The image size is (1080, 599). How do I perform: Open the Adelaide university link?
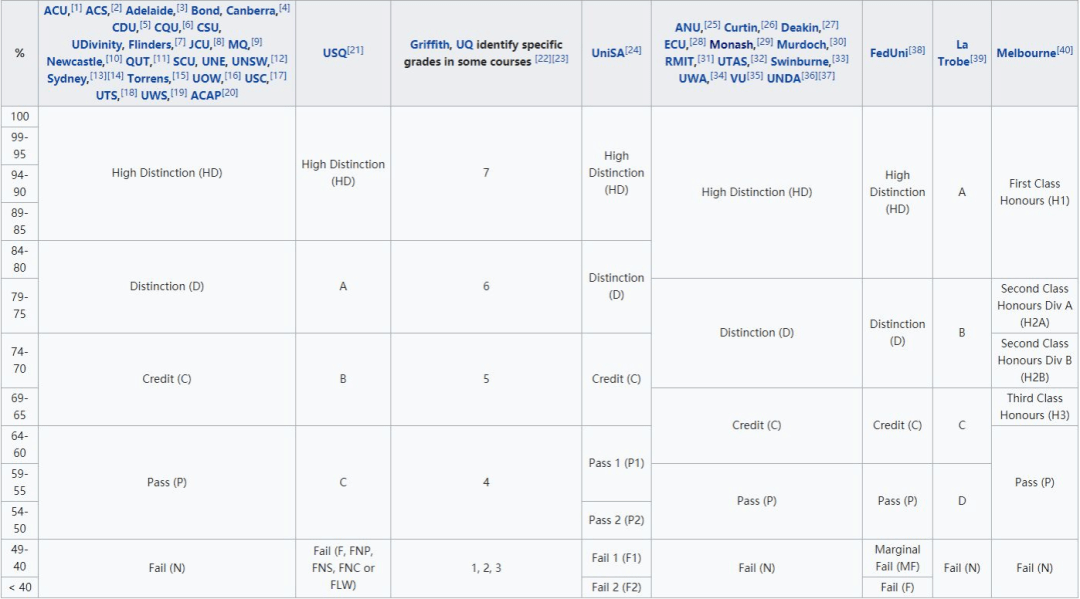(x=149, y=11)
